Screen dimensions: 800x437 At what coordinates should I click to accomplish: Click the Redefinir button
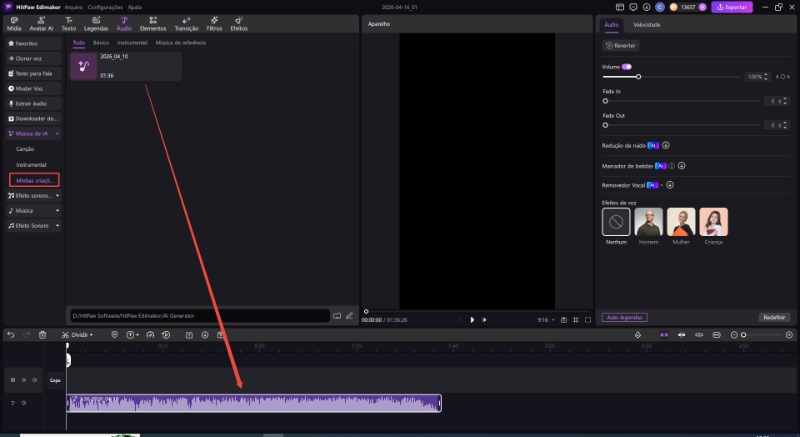[x=774, y=317]
